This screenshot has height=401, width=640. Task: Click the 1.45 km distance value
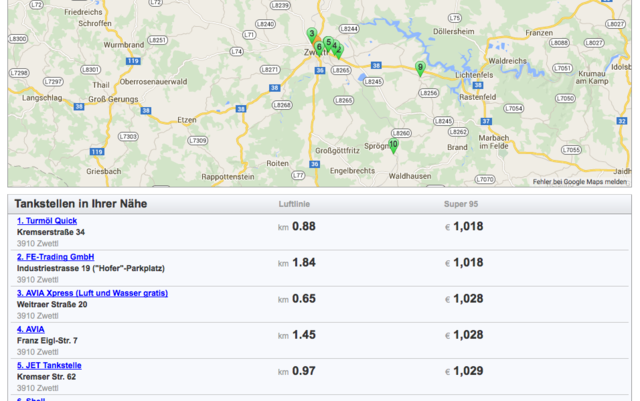click(304, 335)
